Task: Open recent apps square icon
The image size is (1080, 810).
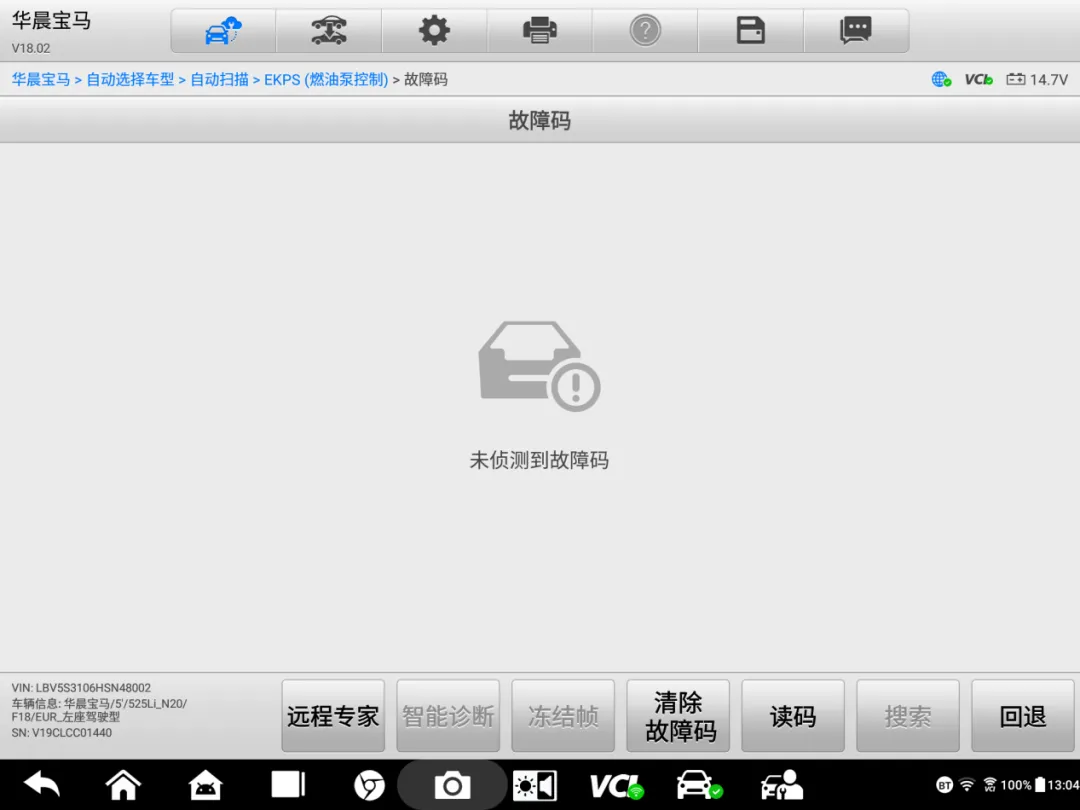Action: 288,785
